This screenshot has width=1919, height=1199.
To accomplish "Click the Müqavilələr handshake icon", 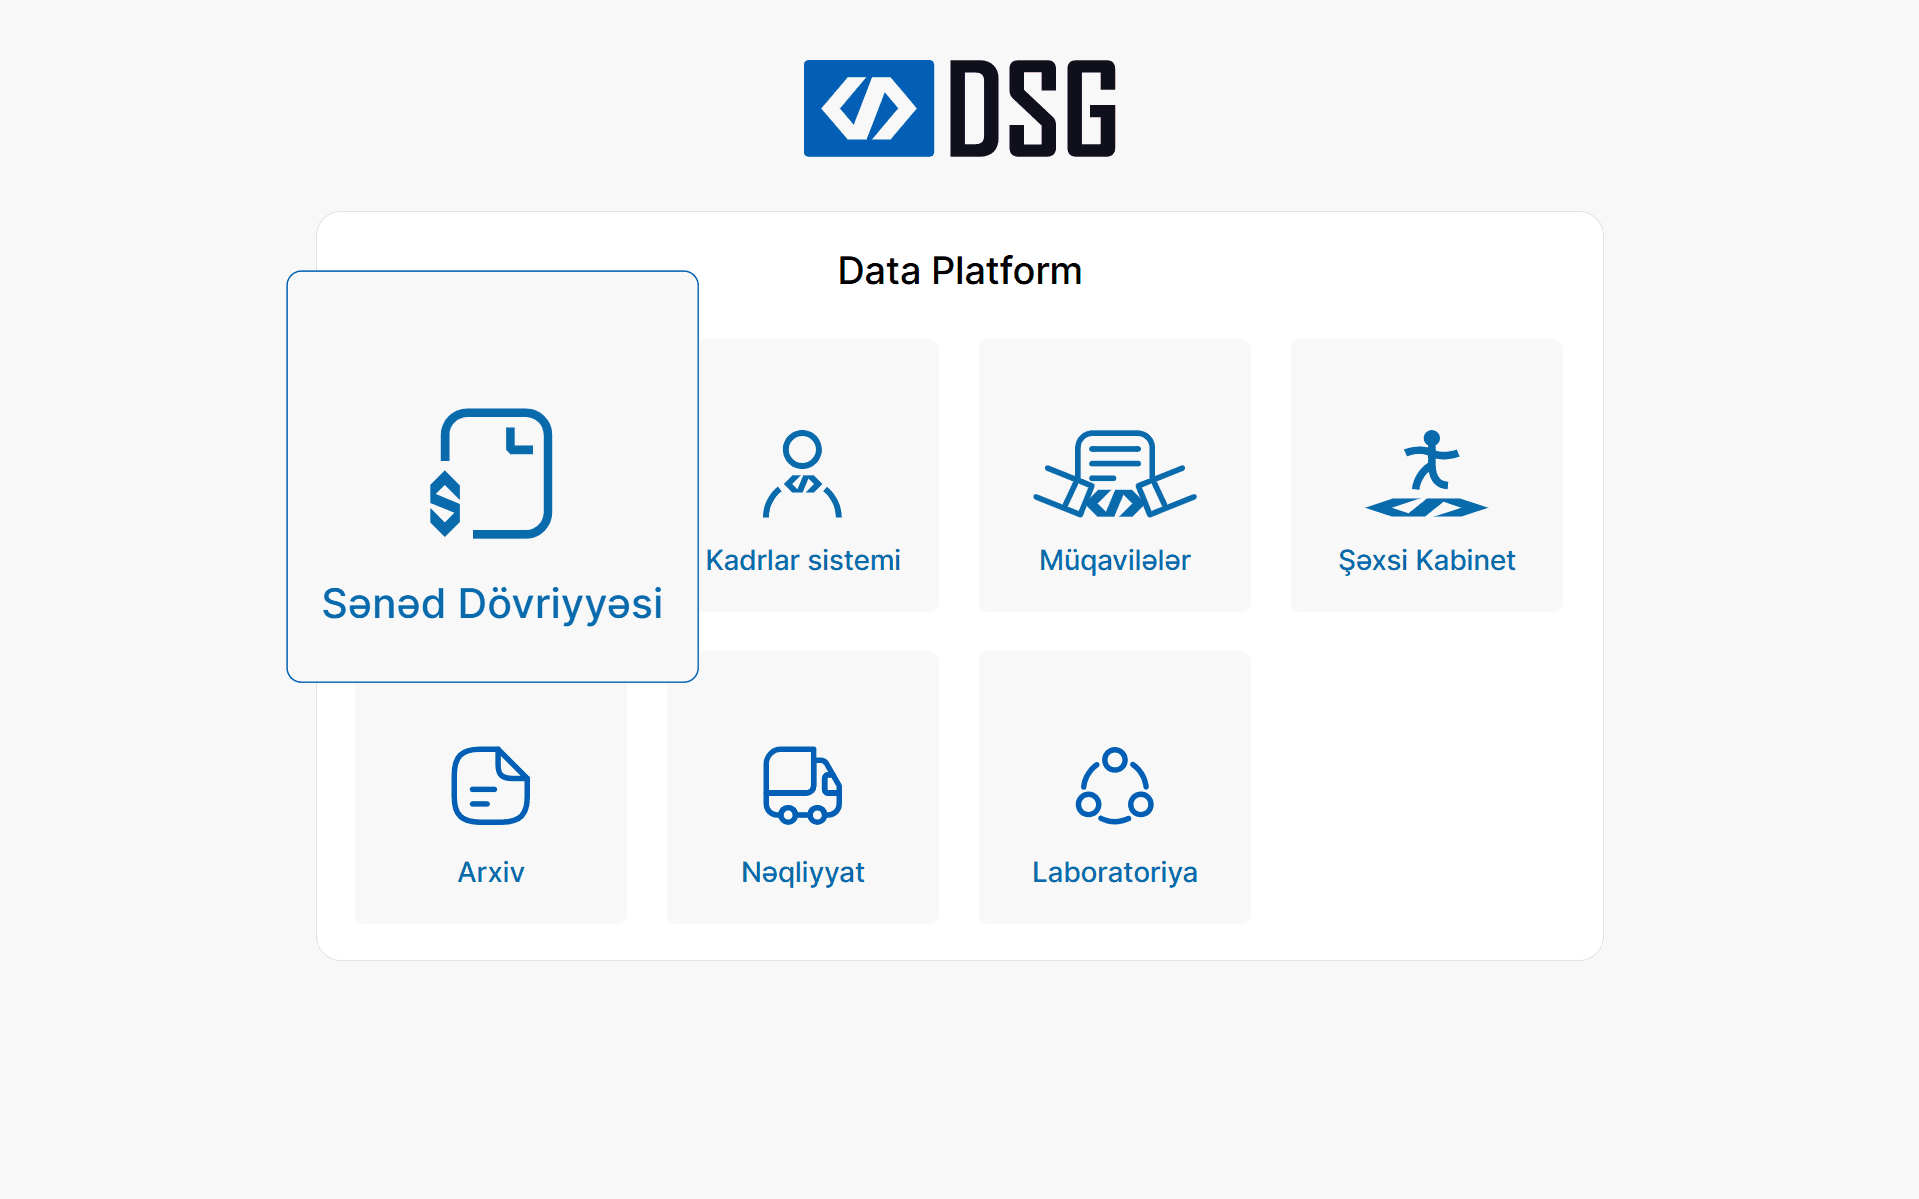I will 1114,474.
